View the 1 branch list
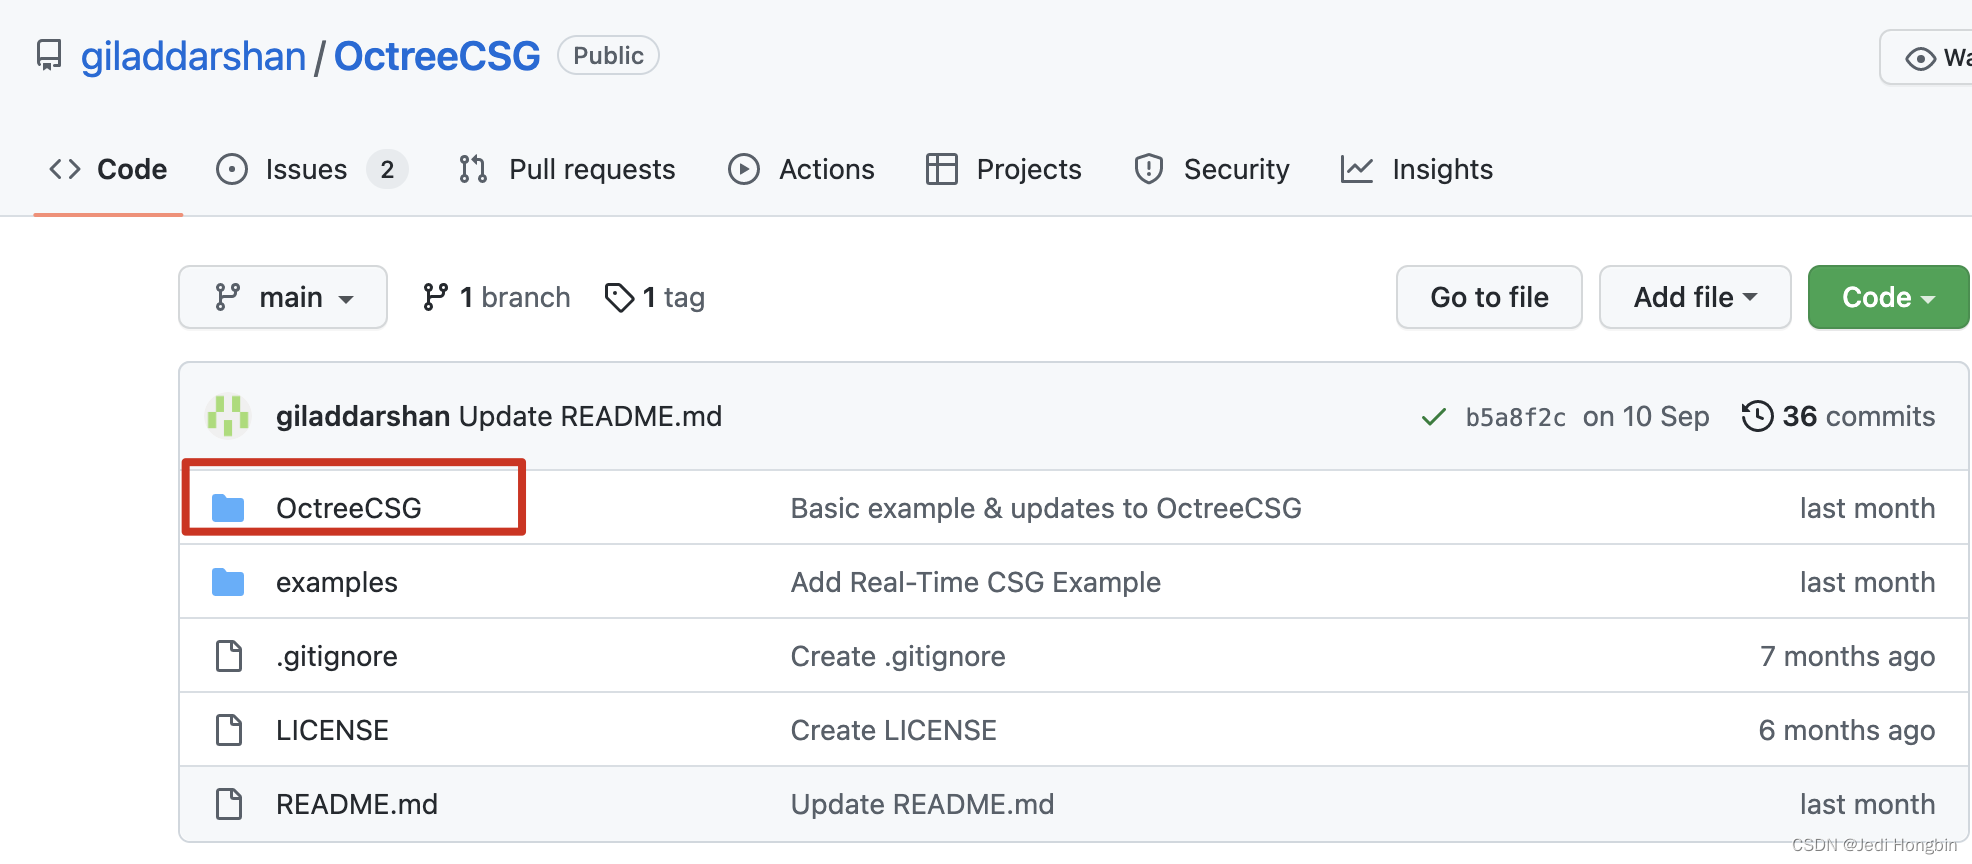1972x864 pixels. tap(497, 297)
